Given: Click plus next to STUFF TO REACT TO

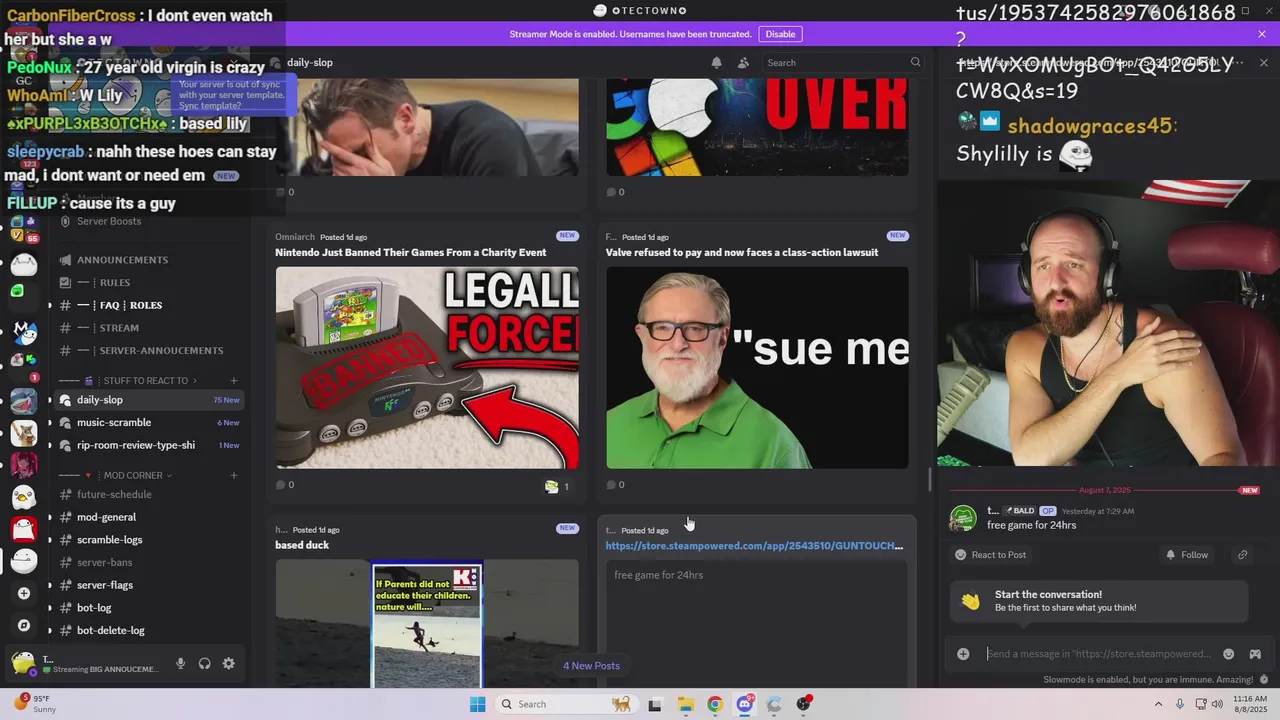Looking at the screenshot, I should coord(234,380).
